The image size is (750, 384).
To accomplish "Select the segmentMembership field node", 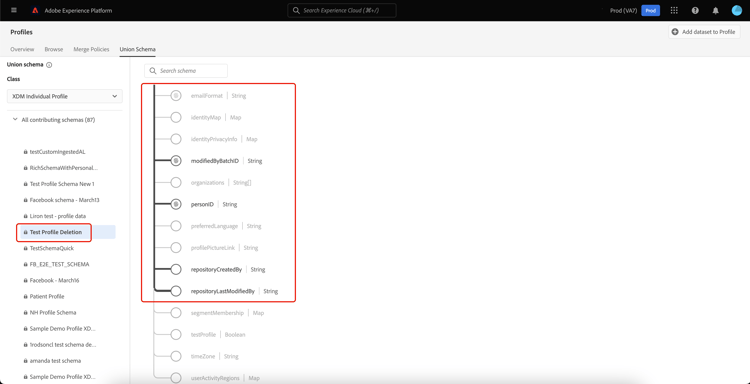I will tap(176, 313).
